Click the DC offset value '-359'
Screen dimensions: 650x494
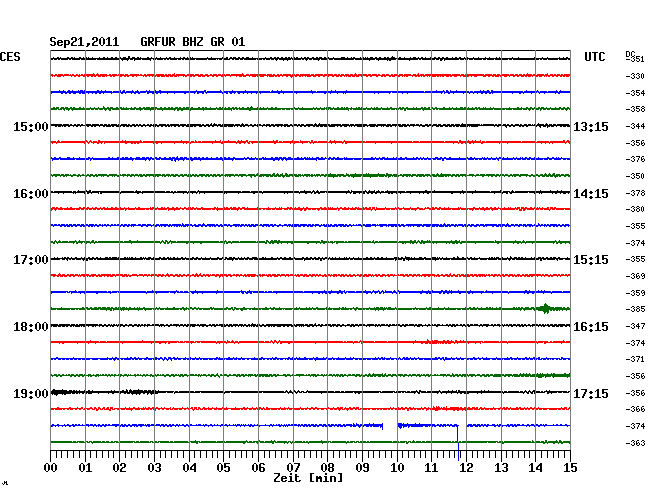pyautogui.click(x=635, y=293)
